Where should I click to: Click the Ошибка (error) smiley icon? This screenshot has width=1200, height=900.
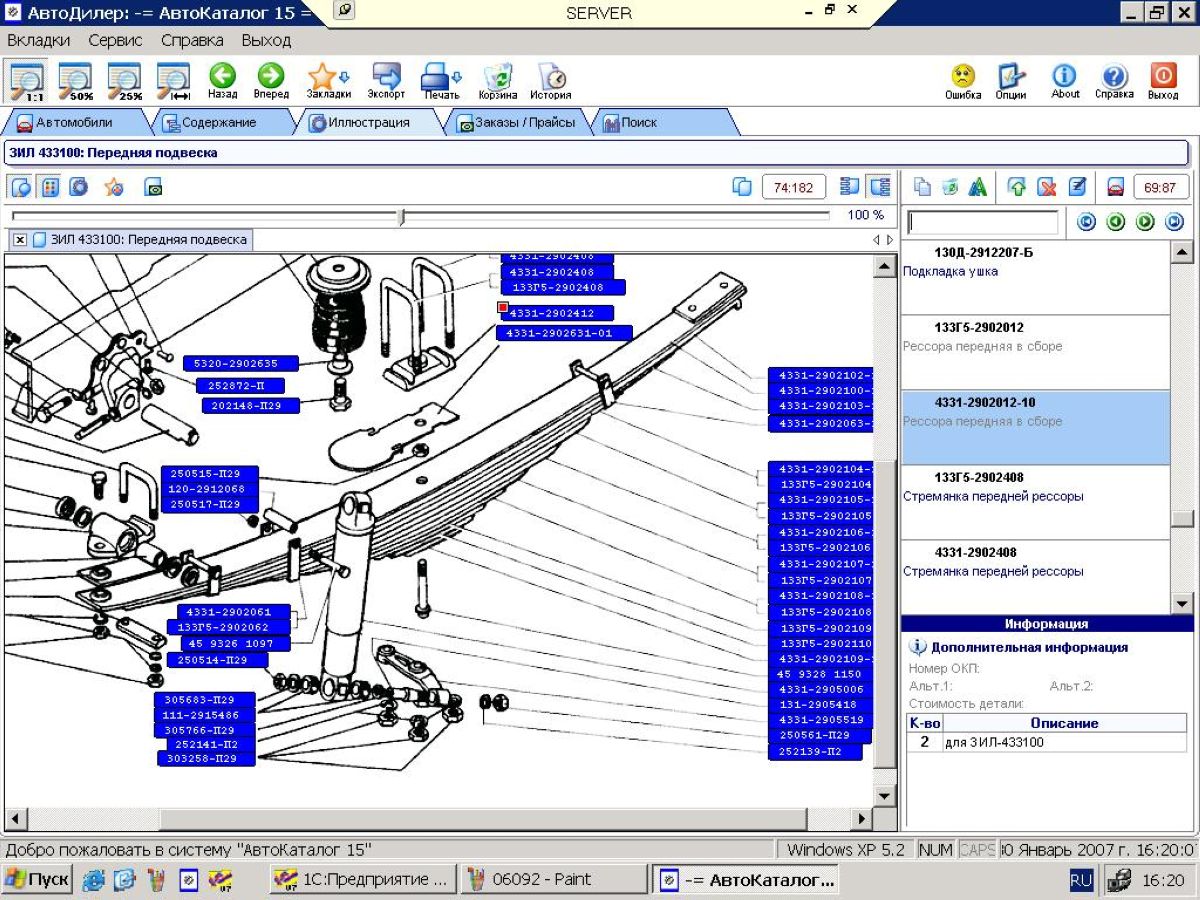(x=962, y=79)
